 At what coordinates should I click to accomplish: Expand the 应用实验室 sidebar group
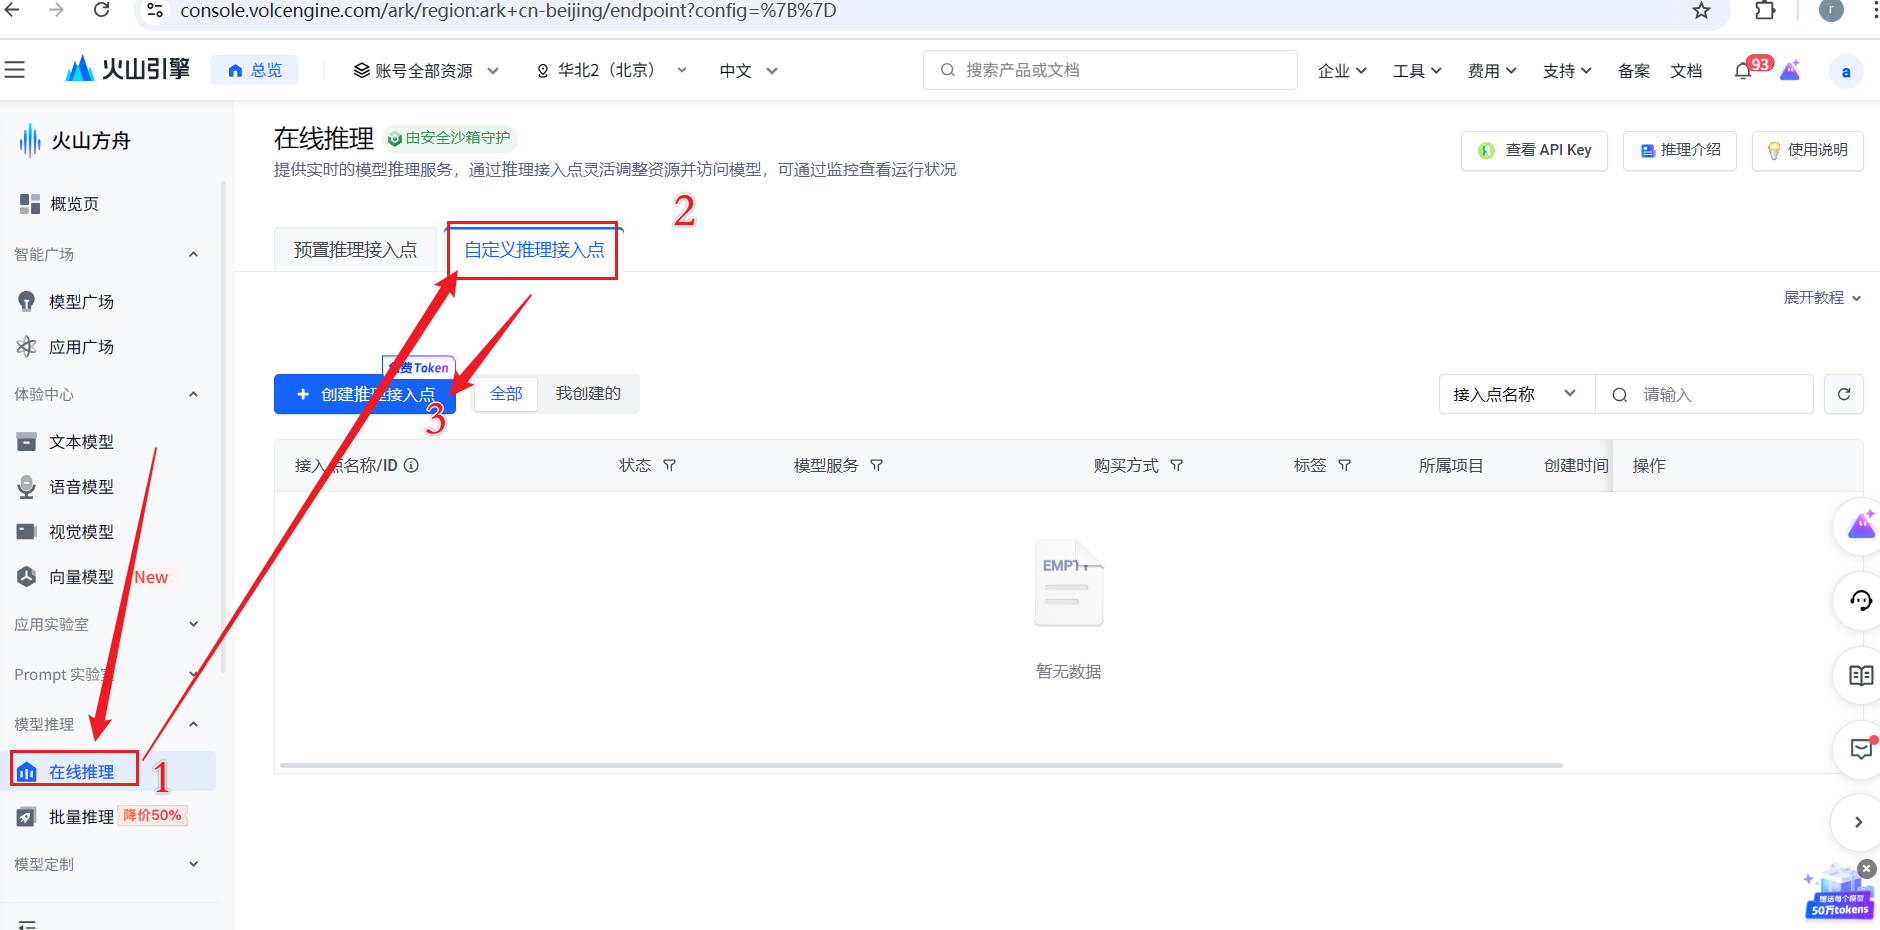[193, 624]
